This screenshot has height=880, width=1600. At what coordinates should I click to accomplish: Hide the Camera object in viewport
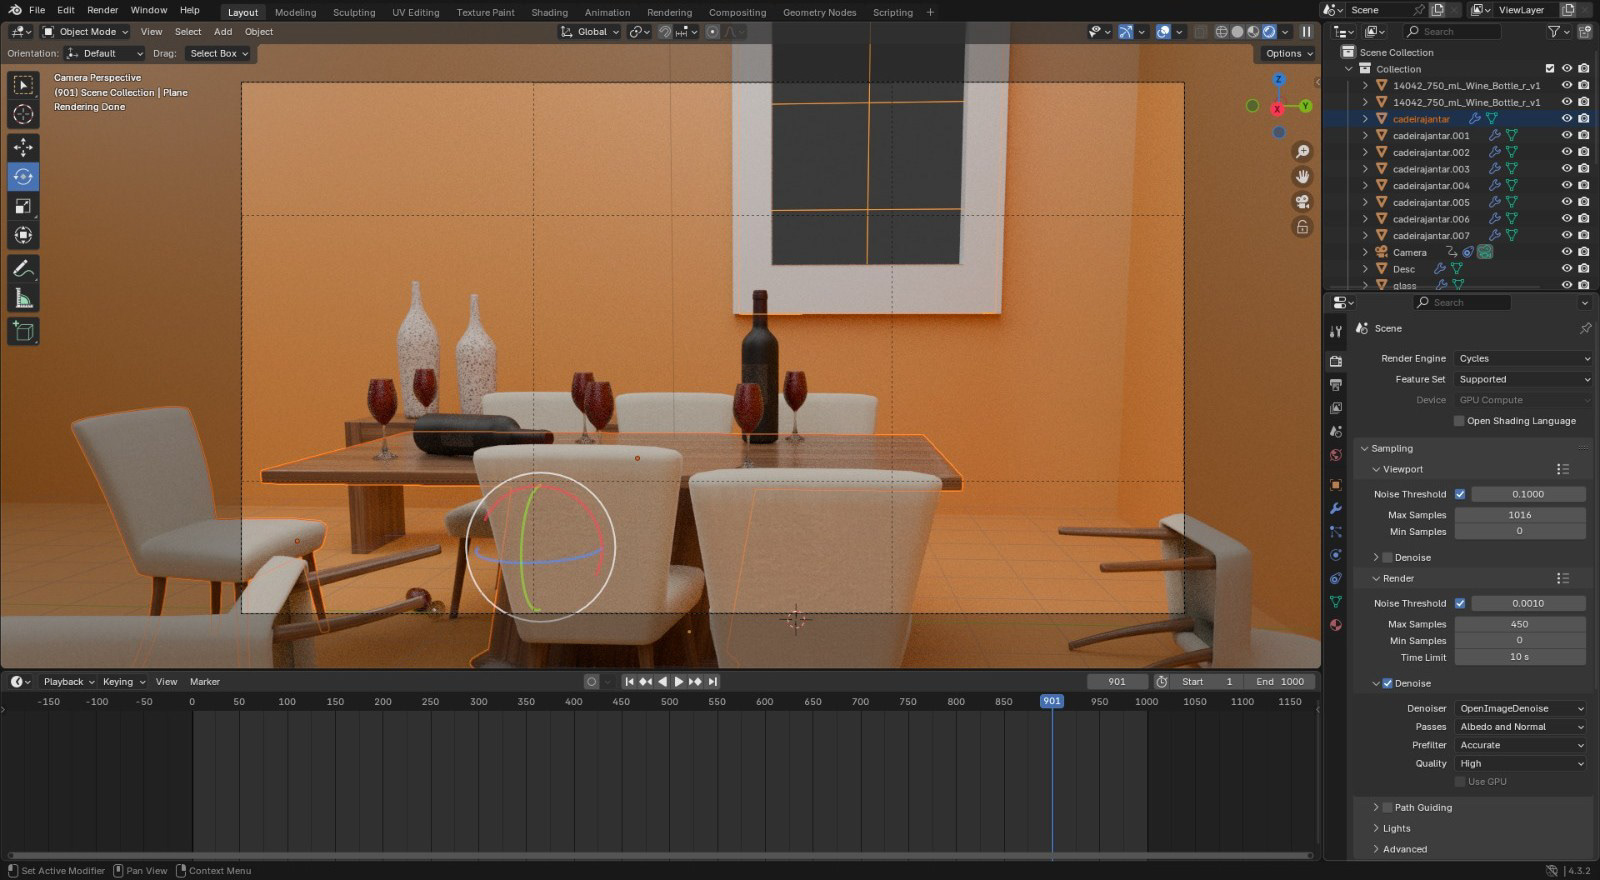(1567, 252)
